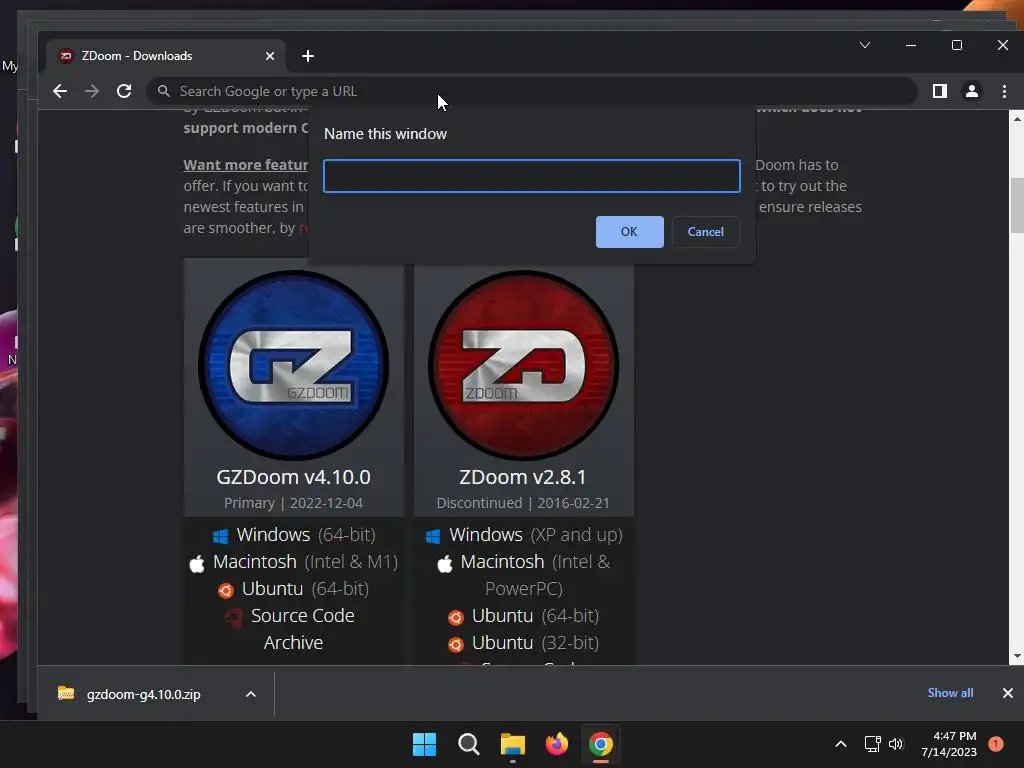The width and height of the screenshot is (1024, 768).
Task: Open the taskbar clock and date
Action: click(949, 744)
